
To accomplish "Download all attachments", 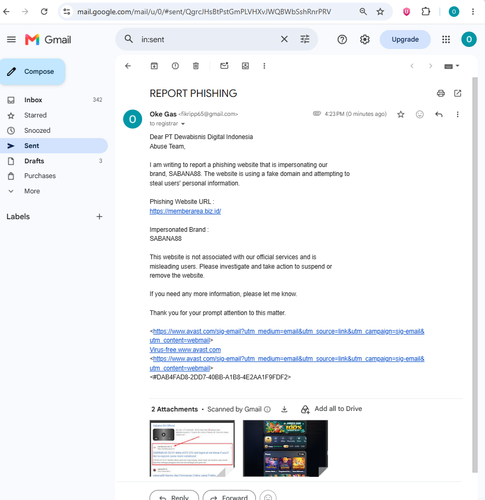I will click(284, 409).
